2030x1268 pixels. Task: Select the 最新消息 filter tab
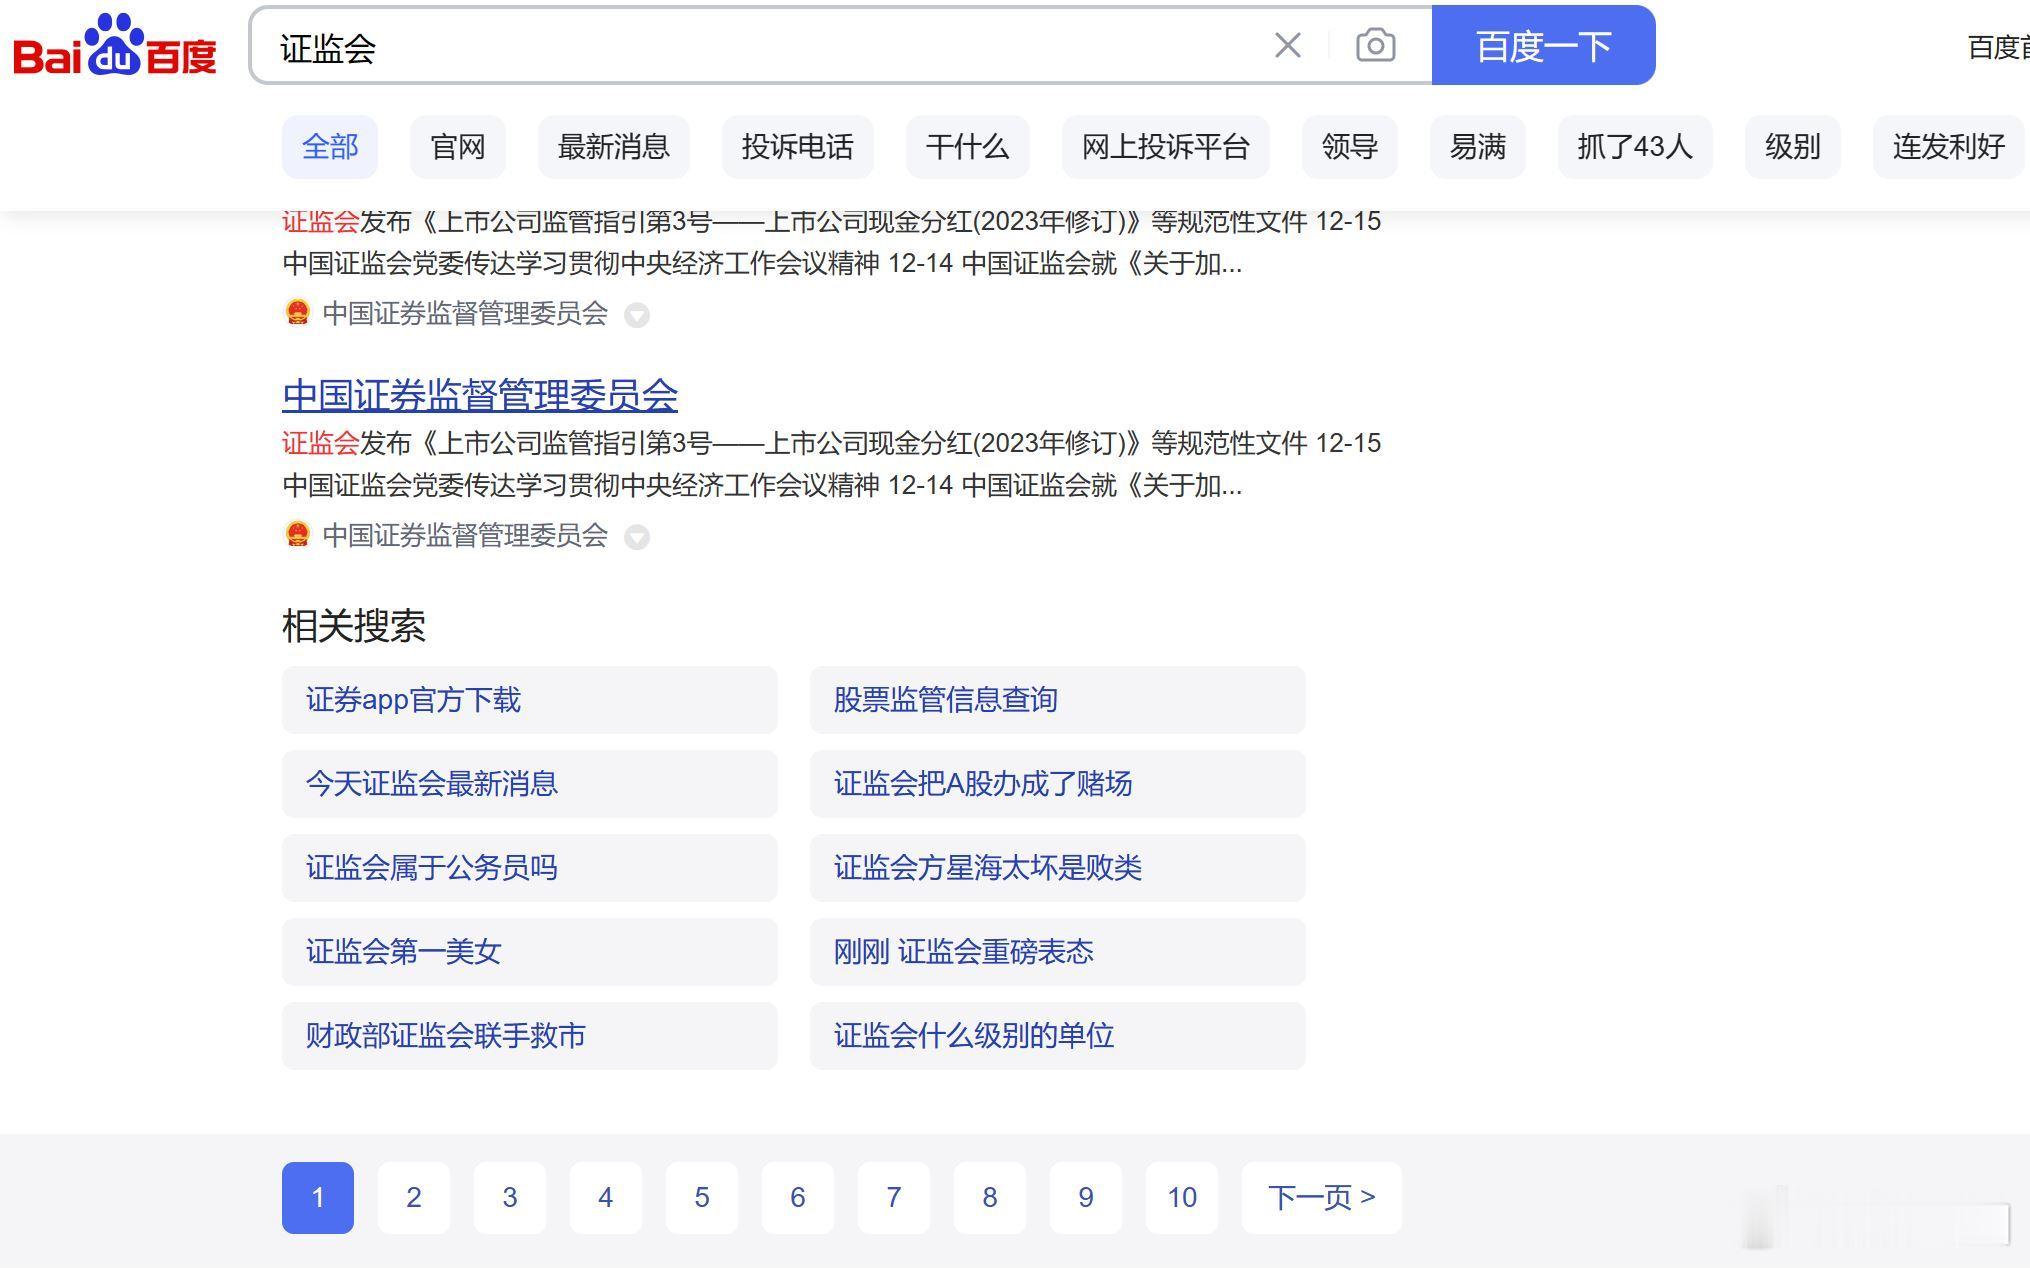614,147
